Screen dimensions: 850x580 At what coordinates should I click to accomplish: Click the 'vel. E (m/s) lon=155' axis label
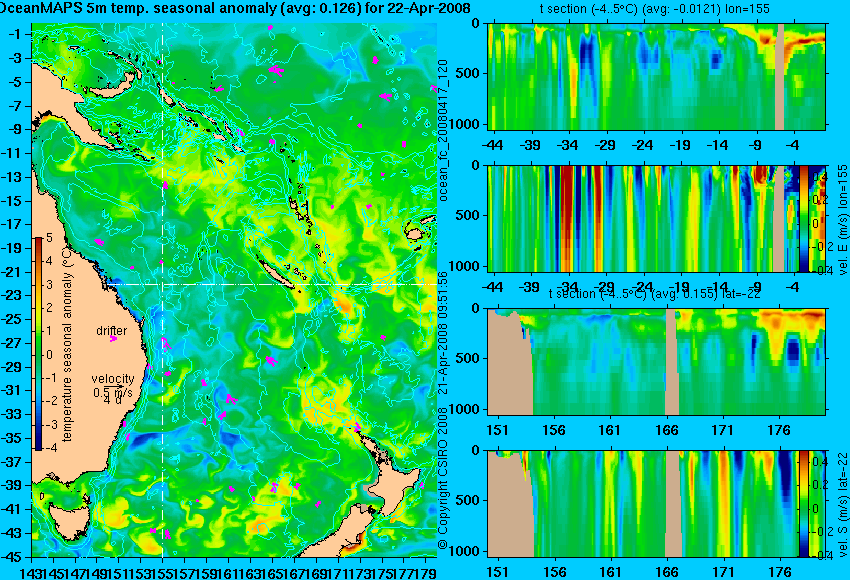coord(843,220)
